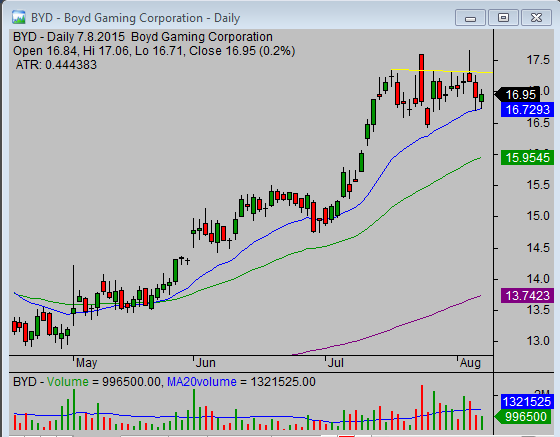
Task: Click the 14.5 price axis label
Action: tap(538, 248)
